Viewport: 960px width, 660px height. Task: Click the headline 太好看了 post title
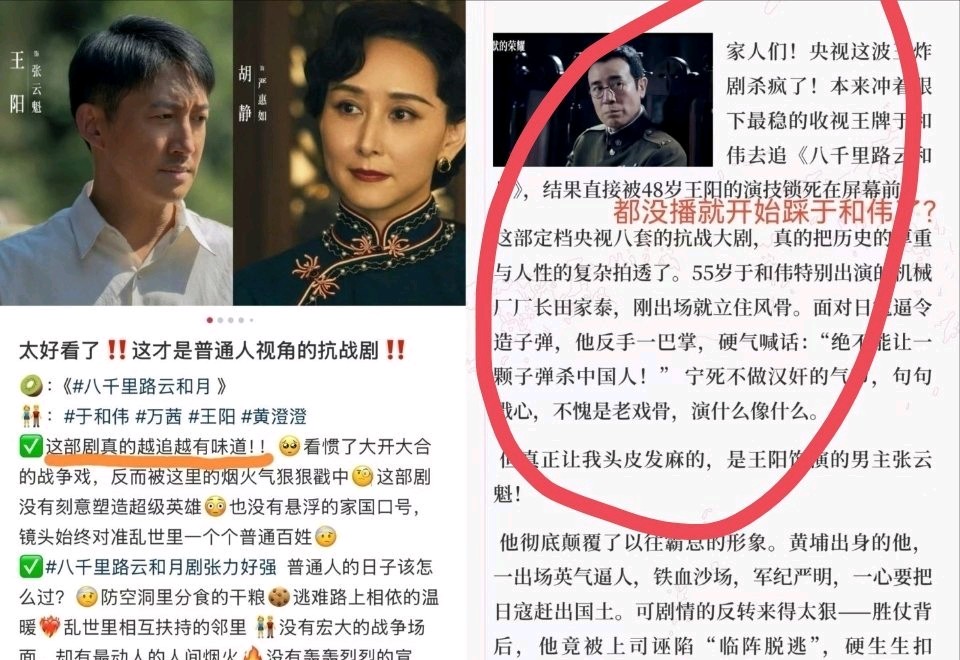click(212, 351)
